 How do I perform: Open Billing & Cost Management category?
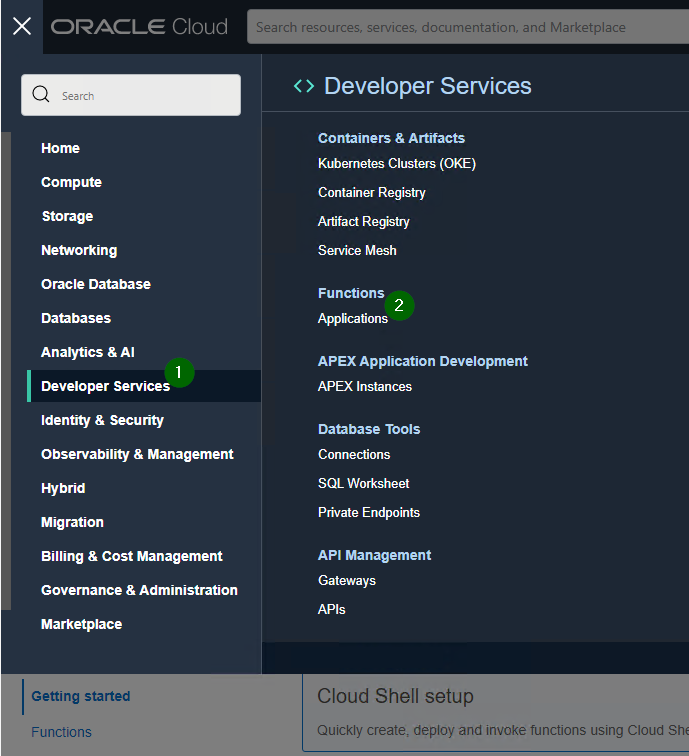pyautogui.click(x=132, y=556)
